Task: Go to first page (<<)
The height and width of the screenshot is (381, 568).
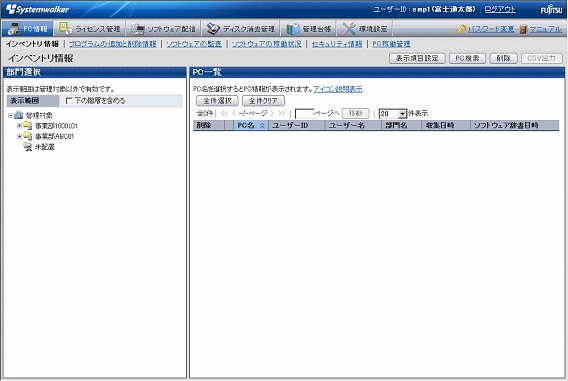Action: [x=224, y=114]
